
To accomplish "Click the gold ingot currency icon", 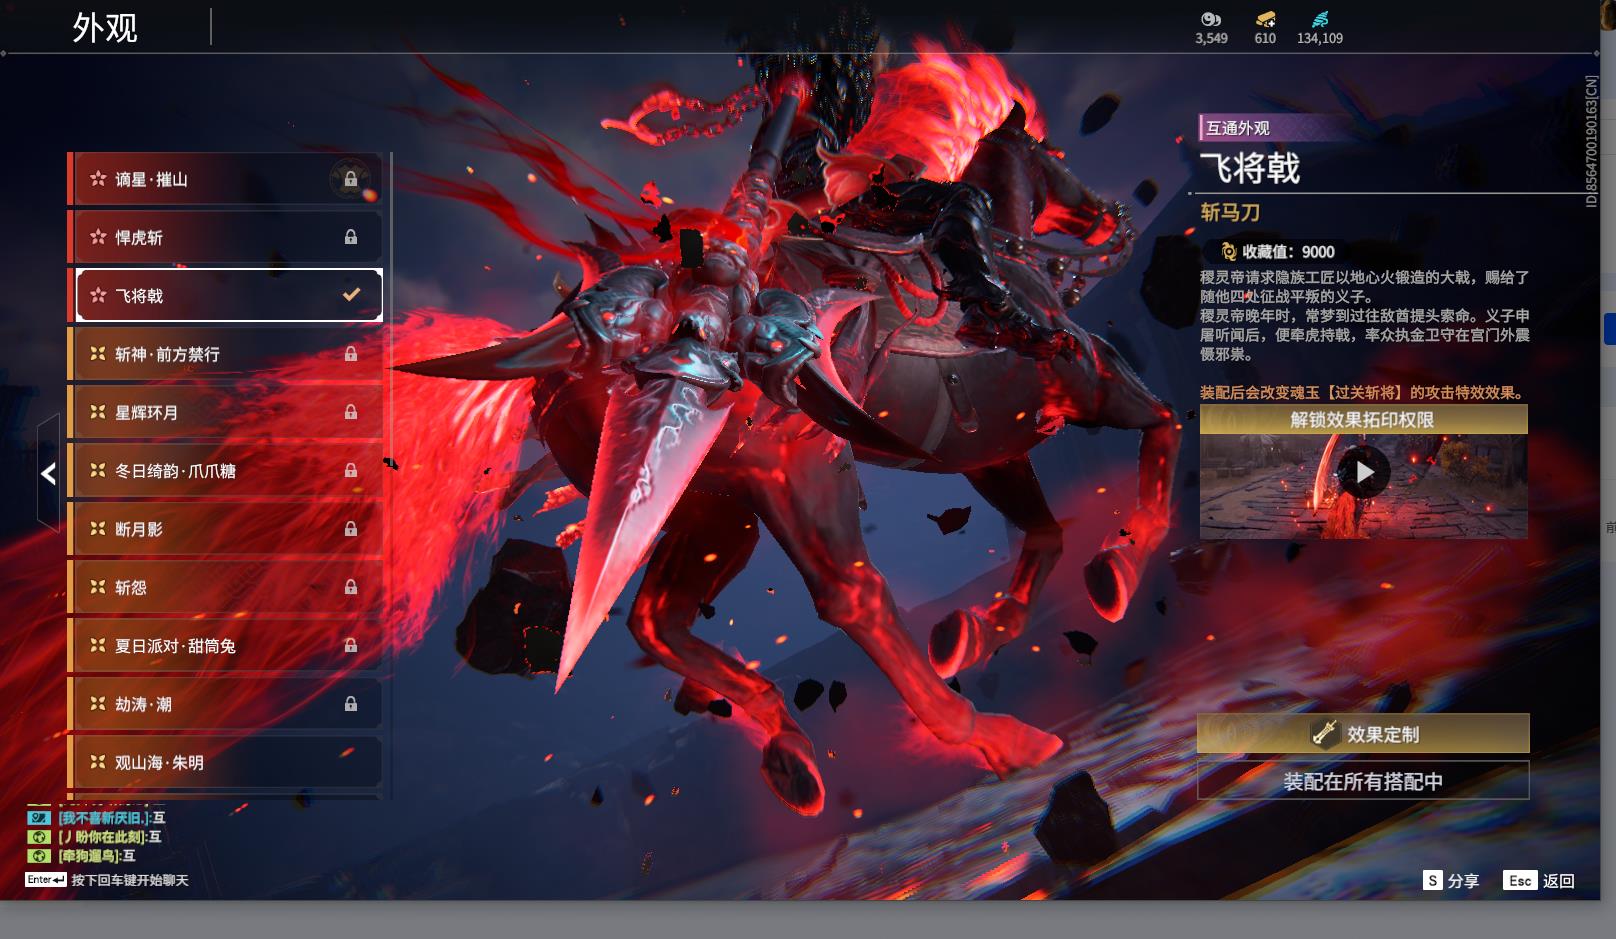I will point(1265,19).
